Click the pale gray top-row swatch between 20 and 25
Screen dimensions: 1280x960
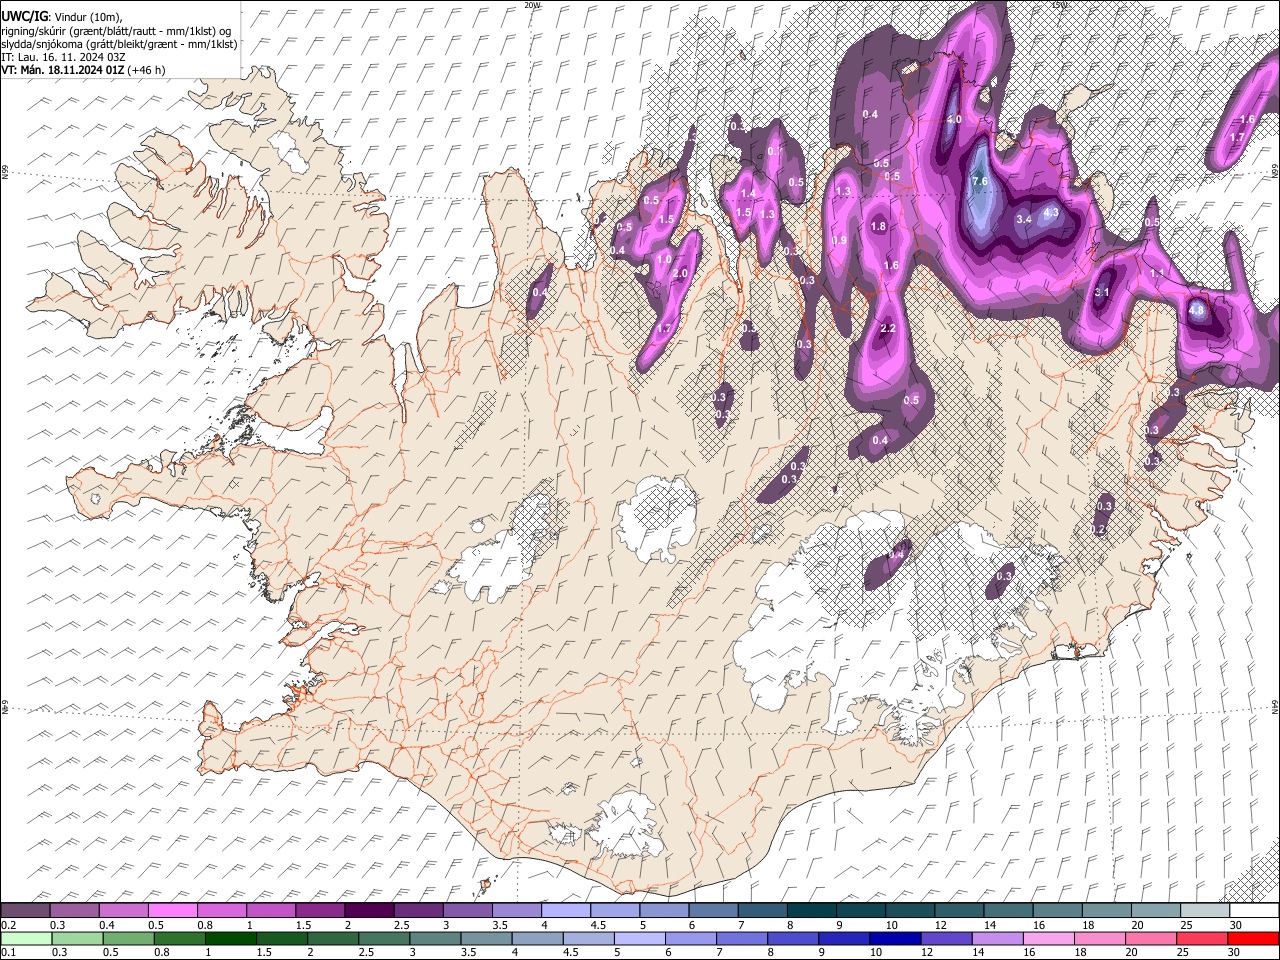(1155, 910)
